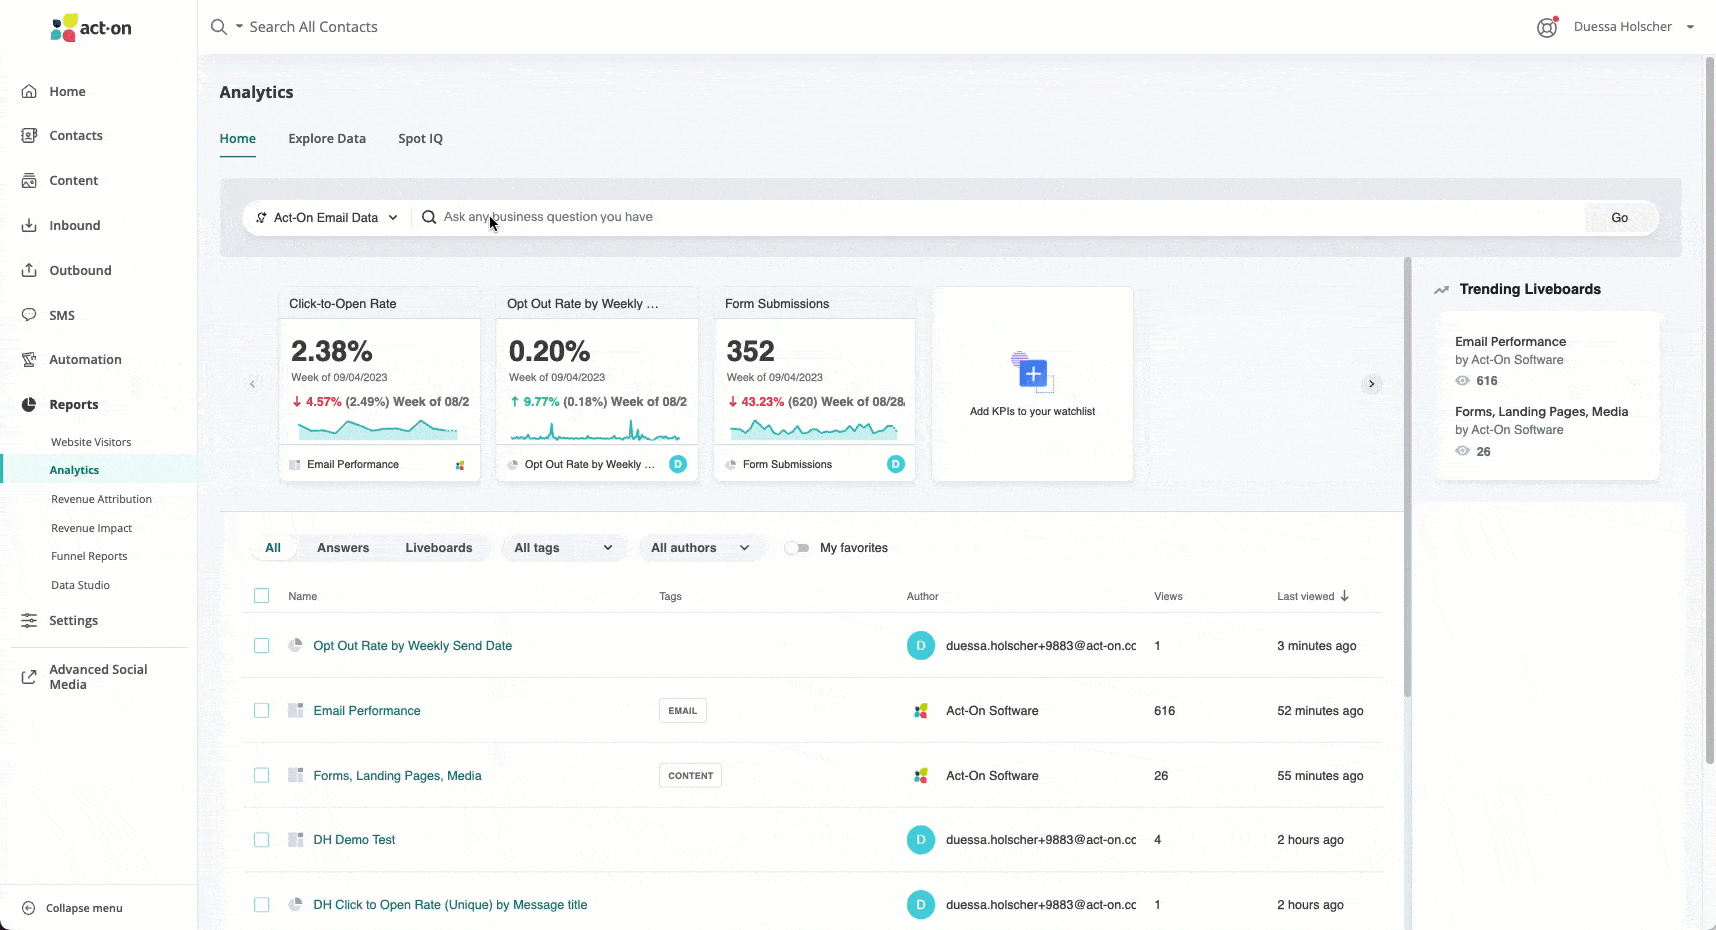Open the All tags filter dropdown
Screen dimensions: 1716x930
(563, 548)
